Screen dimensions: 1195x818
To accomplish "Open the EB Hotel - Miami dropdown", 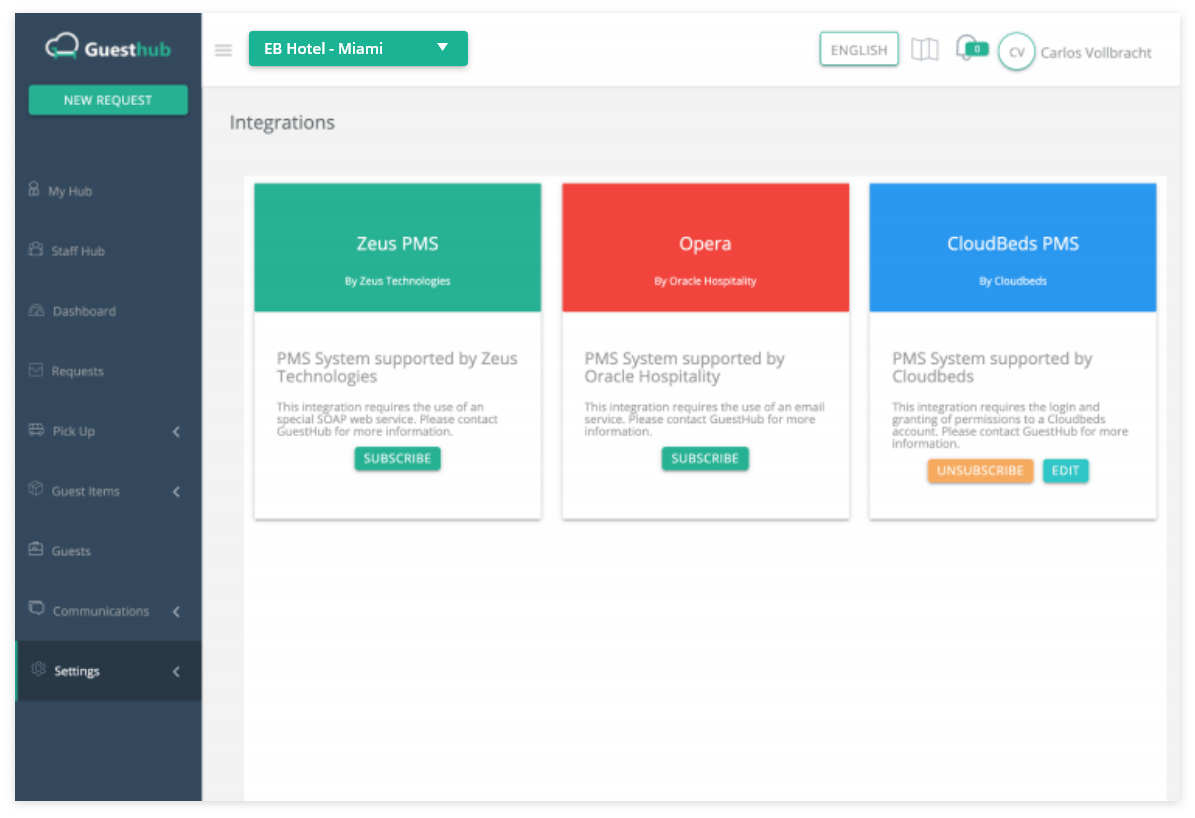I will coord(358,49).
